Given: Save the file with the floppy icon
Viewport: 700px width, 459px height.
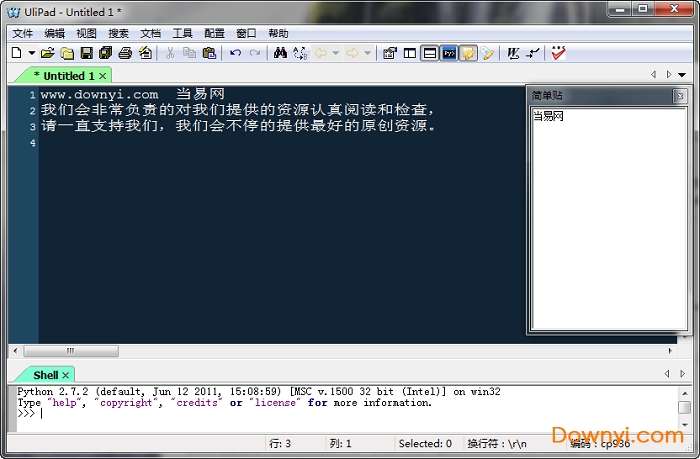Looking at the screenshot, I should click(86, 53).
